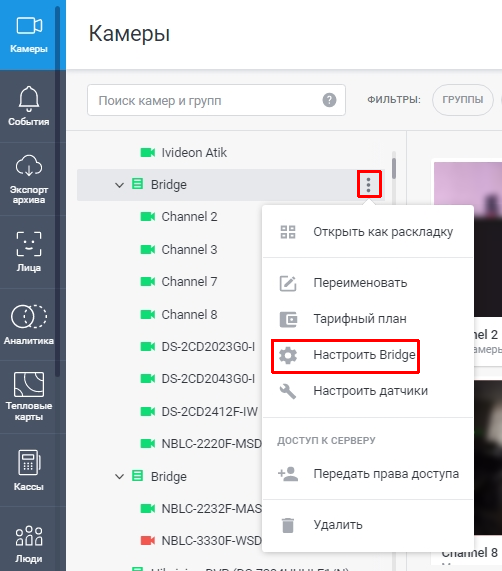Choose Настроить Bridge menu entry
The height and width of the screenshot is (571, 502).
tap(368, 355)
